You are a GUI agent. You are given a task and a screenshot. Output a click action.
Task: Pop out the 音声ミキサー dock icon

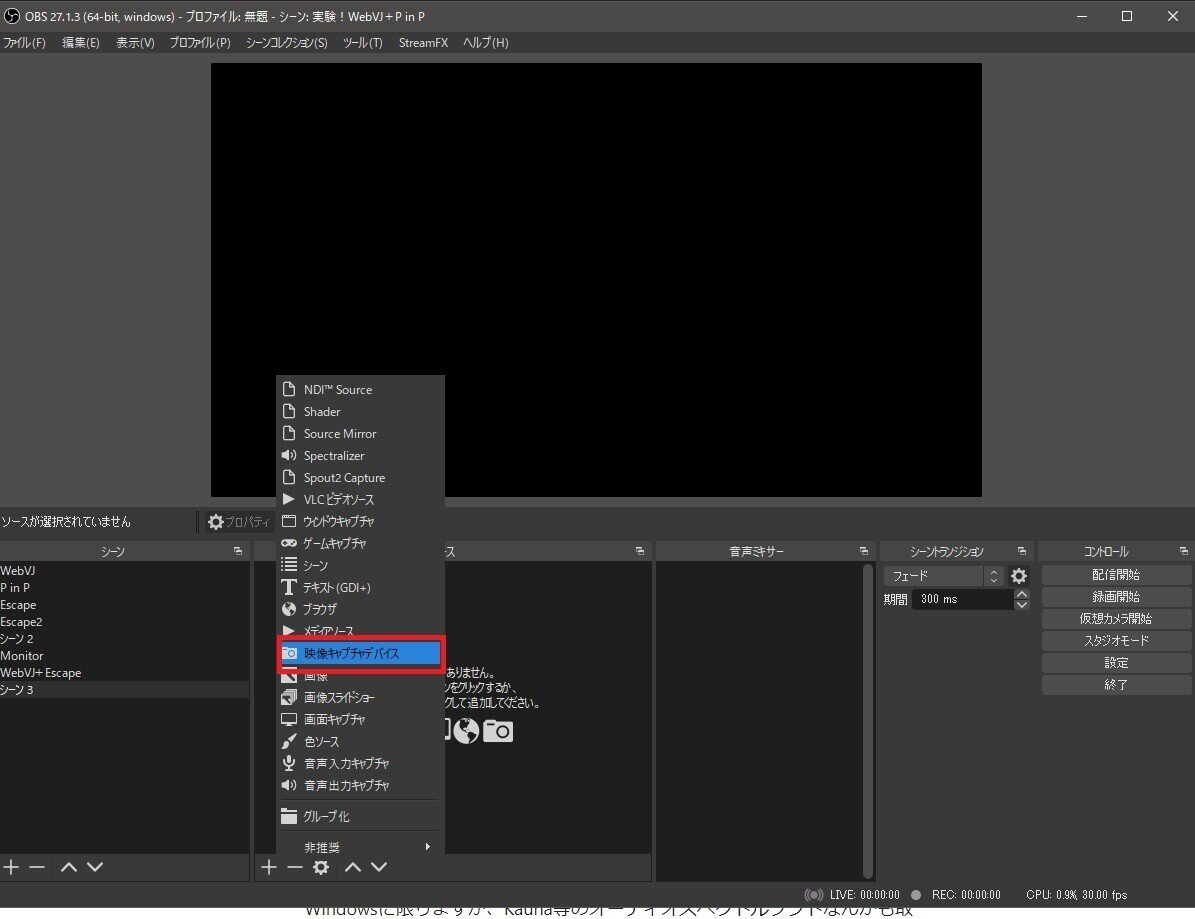click(x=863, y=551)
